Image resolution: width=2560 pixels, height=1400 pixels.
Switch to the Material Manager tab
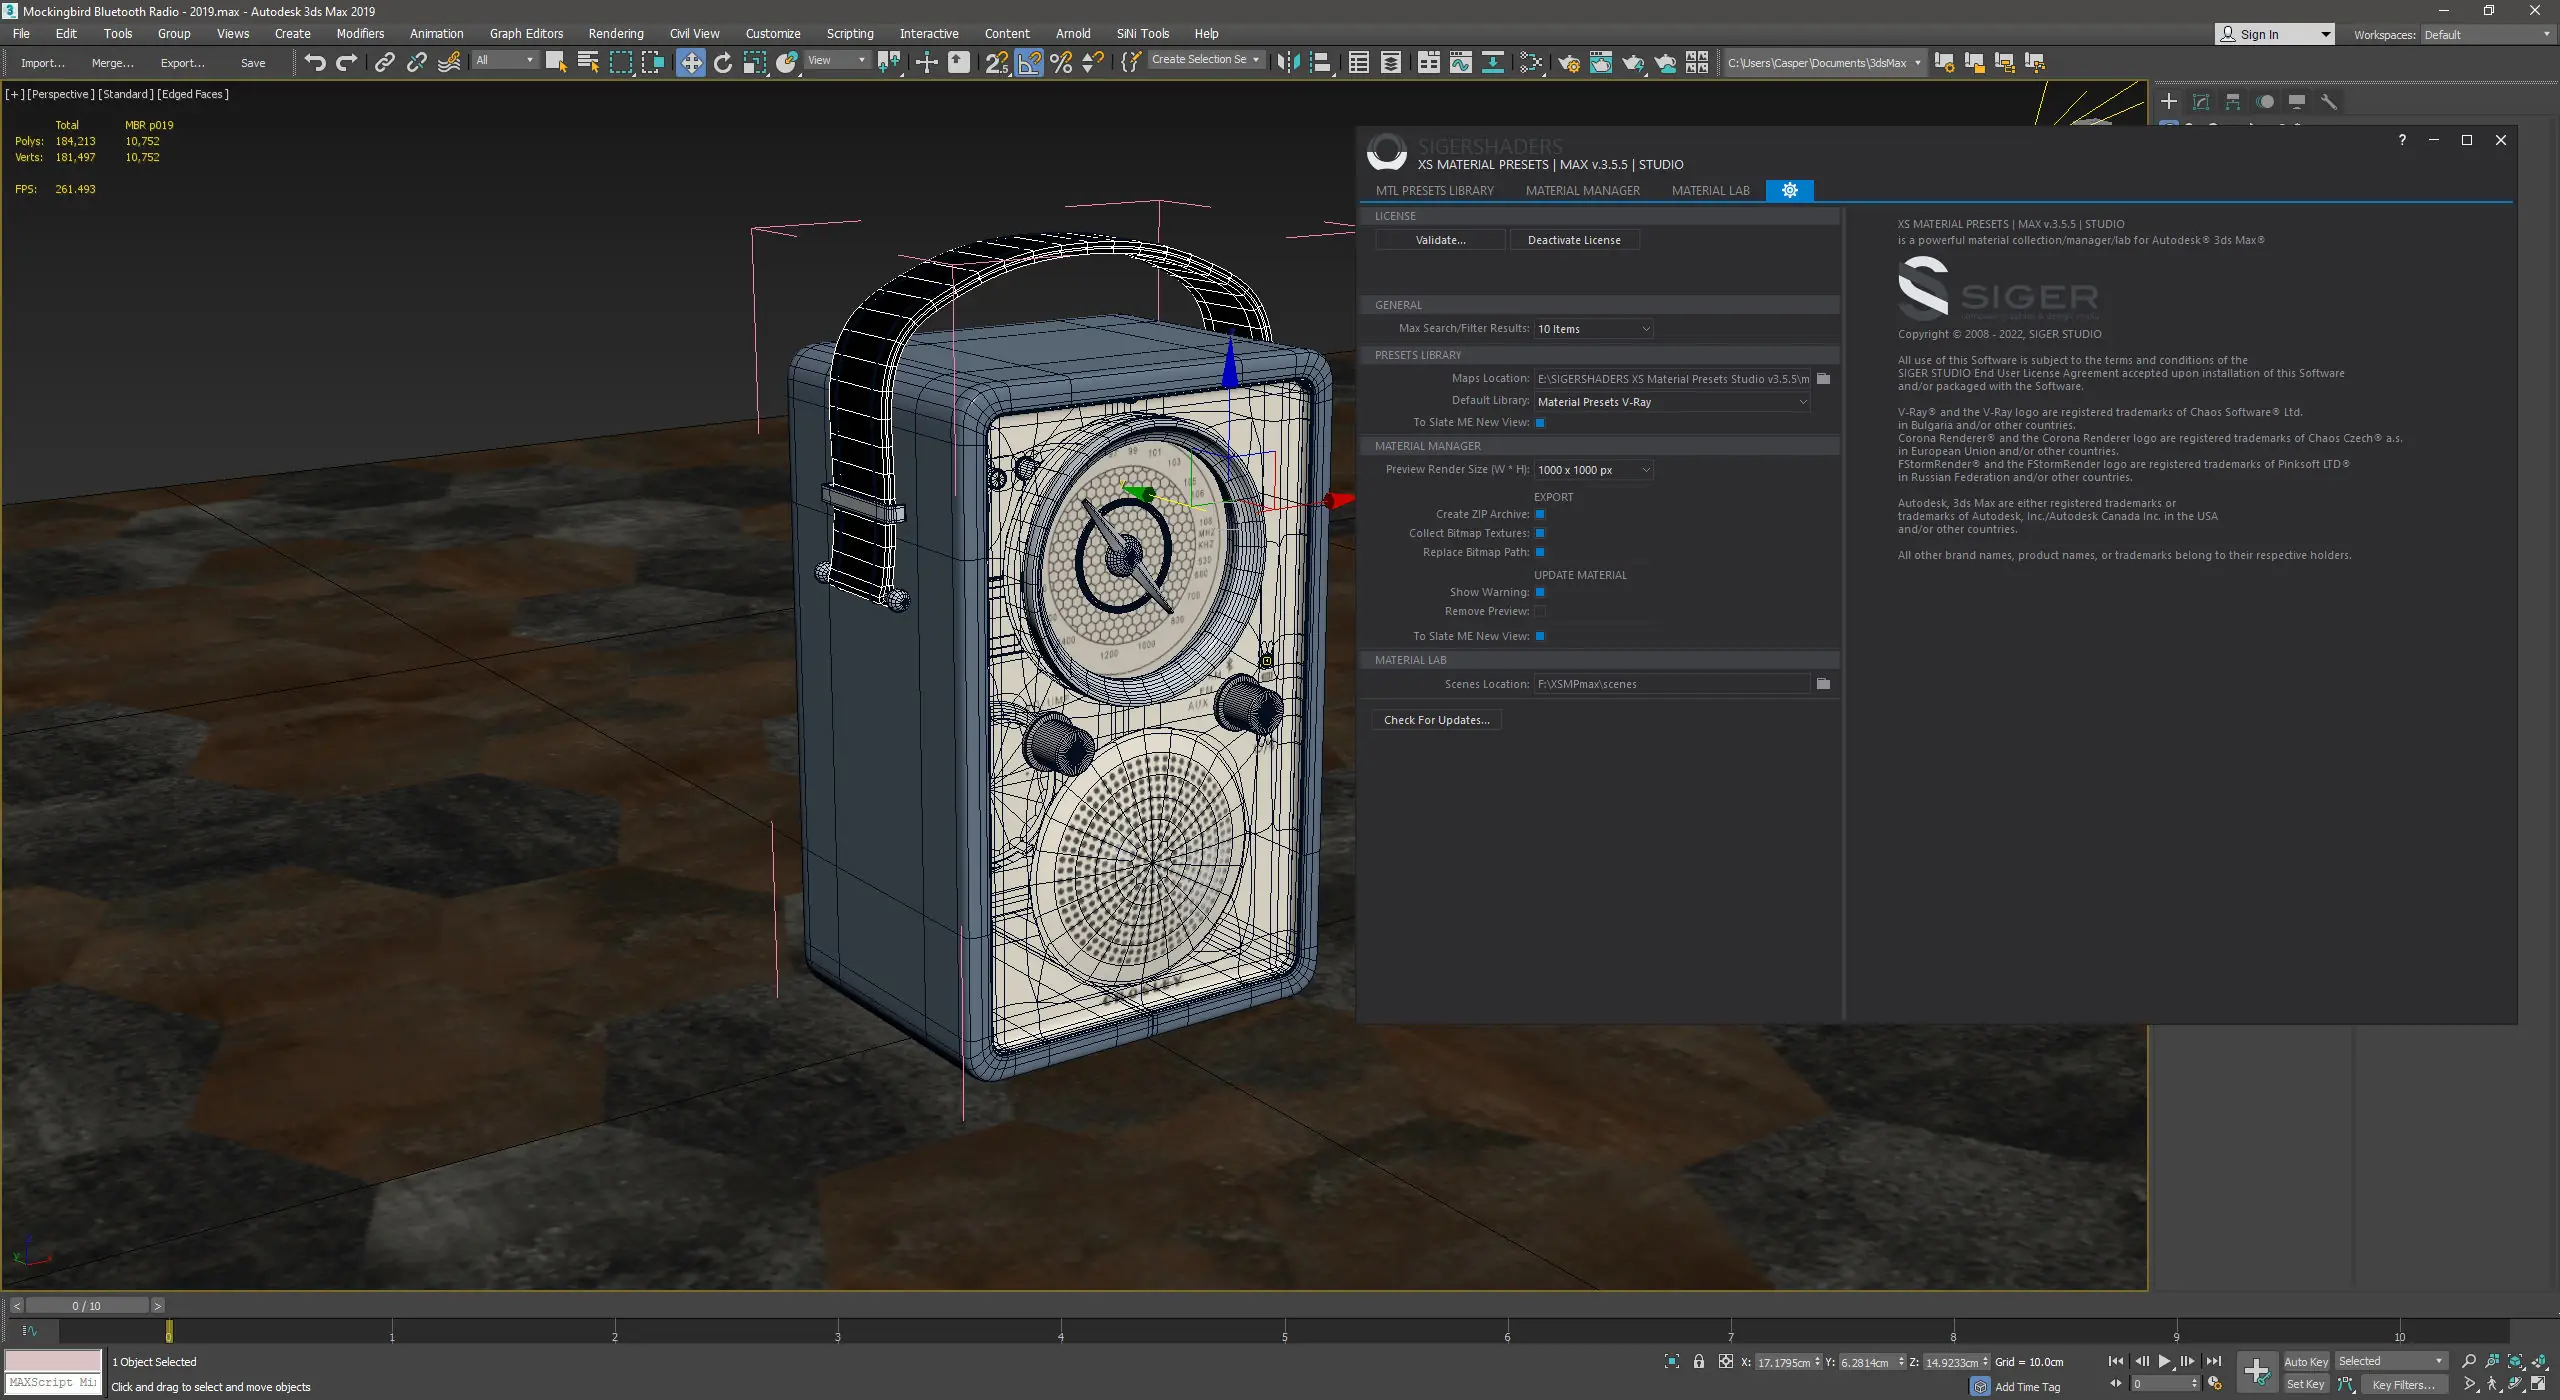tap(1582, 190)
